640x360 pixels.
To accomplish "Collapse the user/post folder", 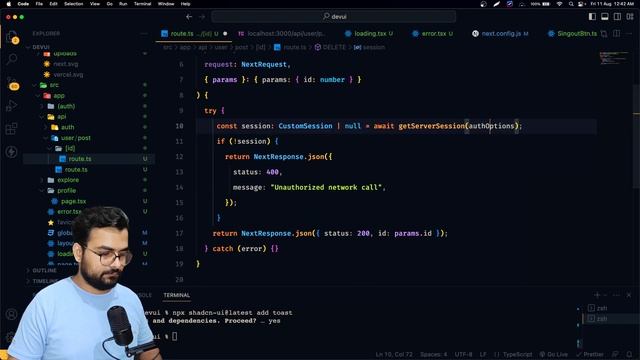I will 76,138.
